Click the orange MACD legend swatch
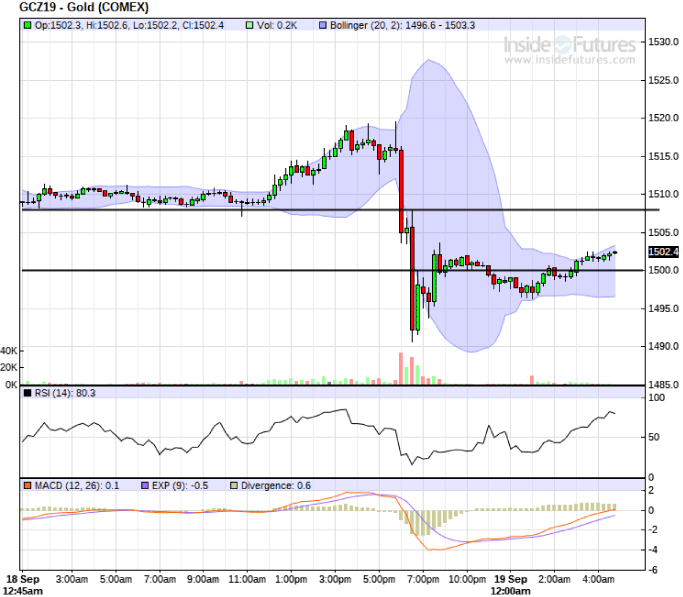 click(27, 486)
